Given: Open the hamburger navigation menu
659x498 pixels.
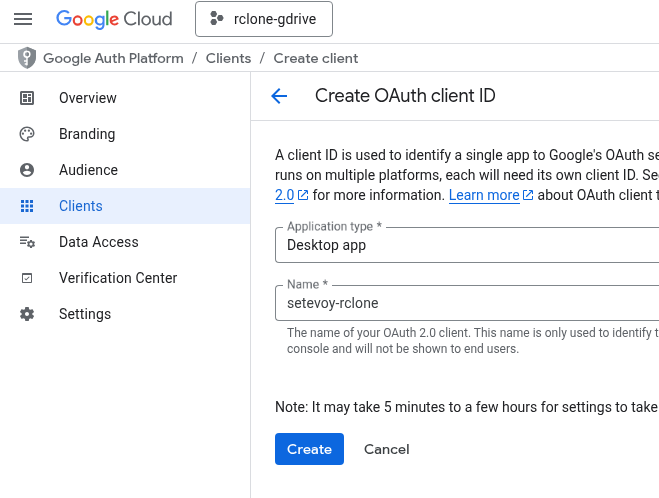Looking at the screenshot, I should coord(23,19).
